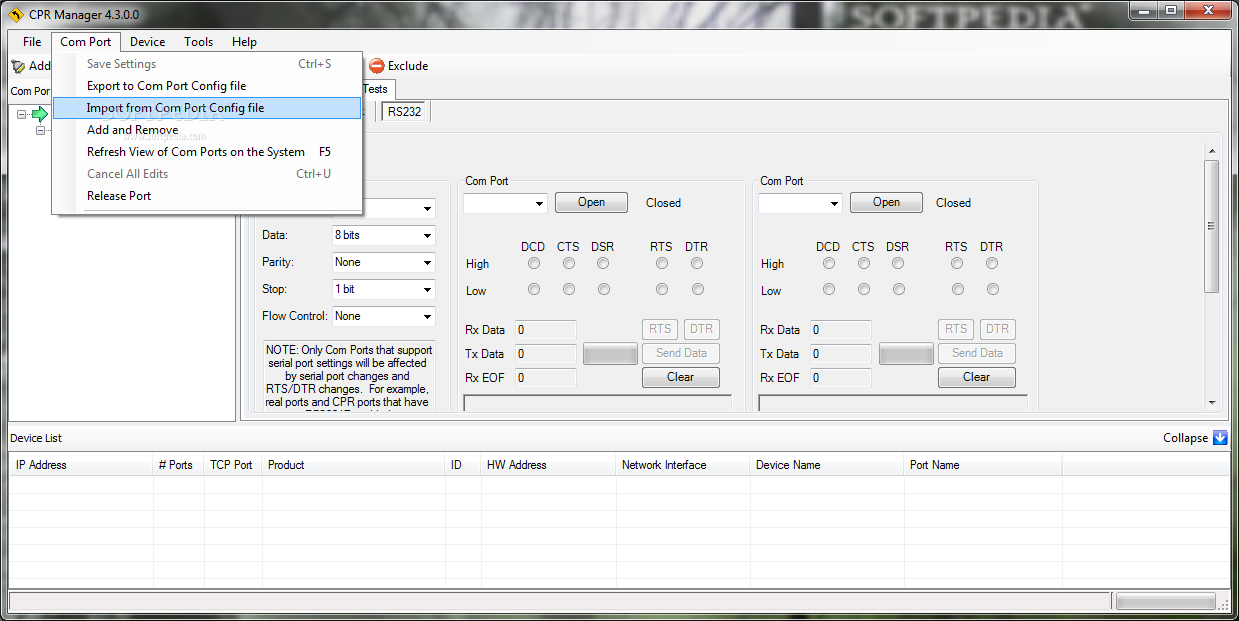Click the TCP Port column header

232,465
